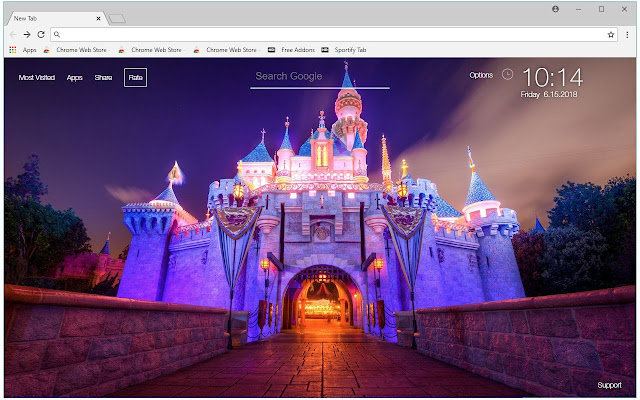Select the New Tab browser tab

[55, 18]
